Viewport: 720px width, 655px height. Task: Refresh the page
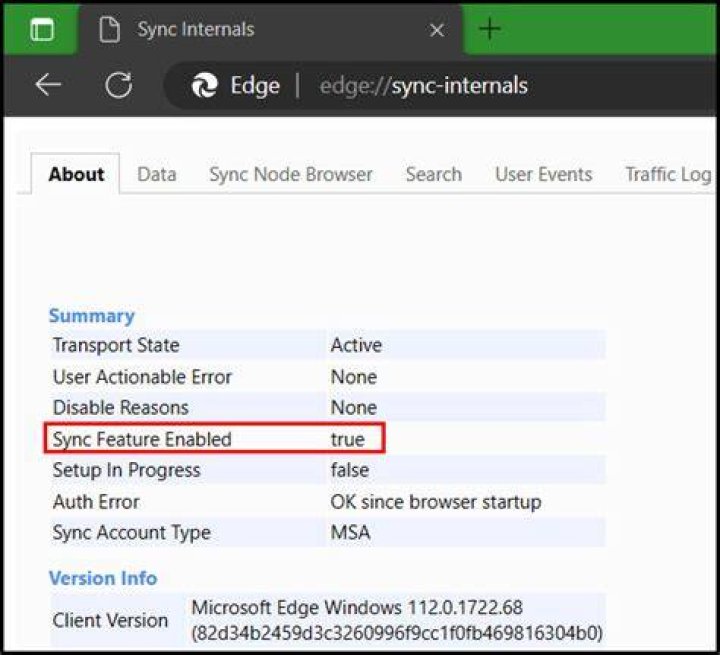[x=118, y=85]
